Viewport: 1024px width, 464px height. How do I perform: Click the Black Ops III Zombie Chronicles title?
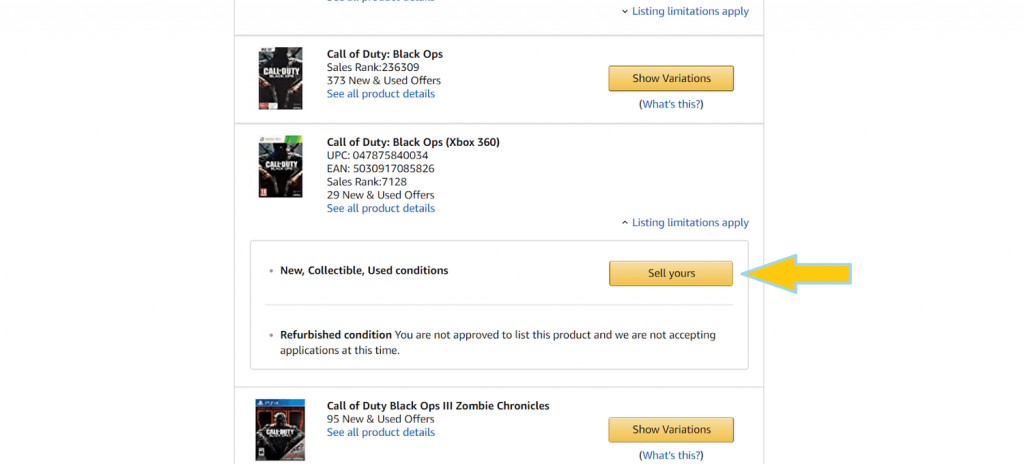pyautogui.click(x=438, y=406)
